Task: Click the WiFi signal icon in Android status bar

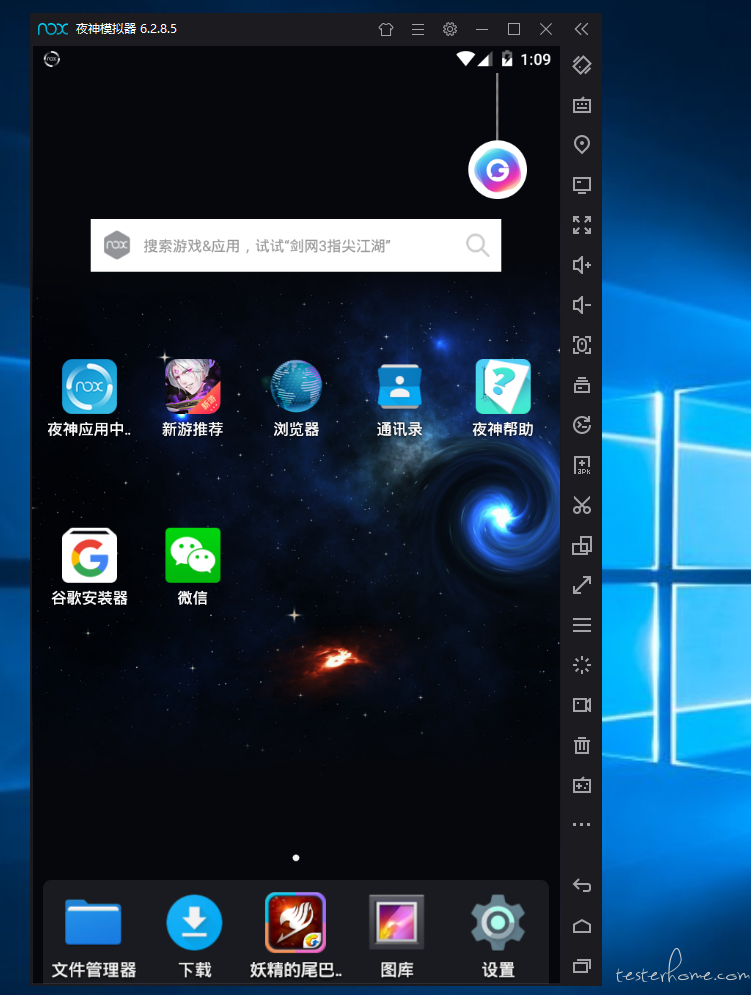Action: pos(465,59)
